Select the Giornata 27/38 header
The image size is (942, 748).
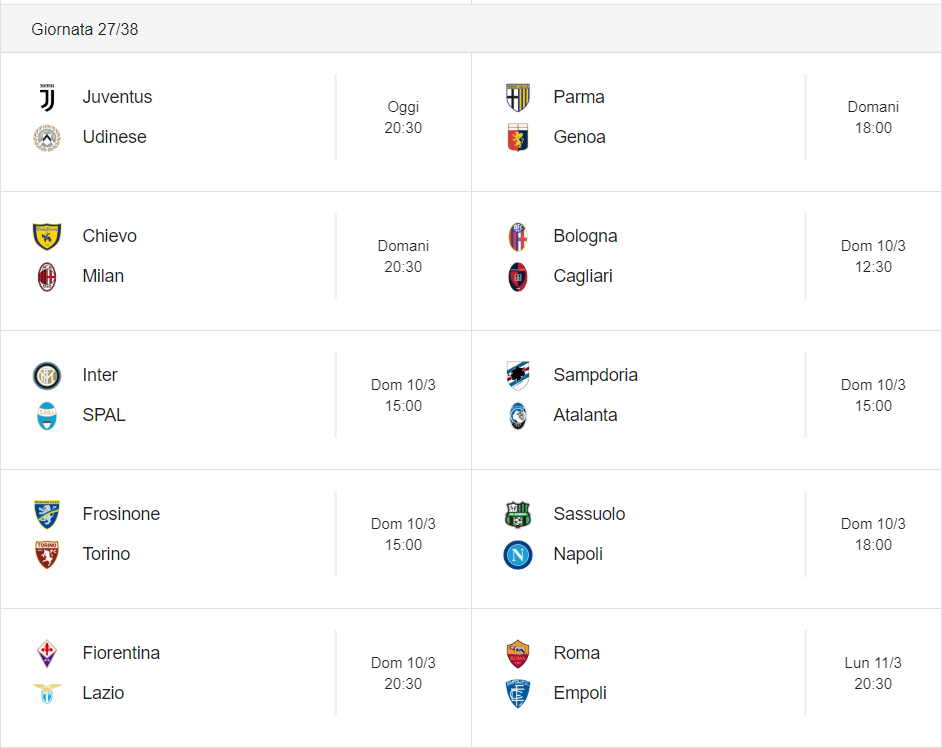coord(471,29)
